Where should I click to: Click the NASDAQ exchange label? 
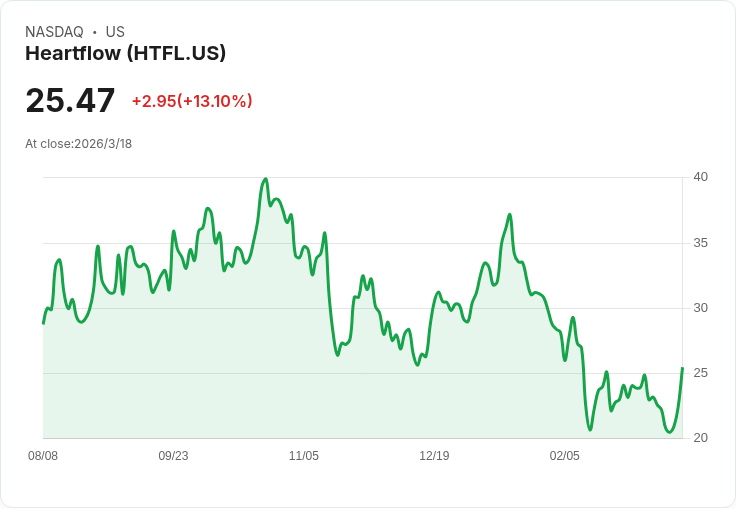pos(54,32)
